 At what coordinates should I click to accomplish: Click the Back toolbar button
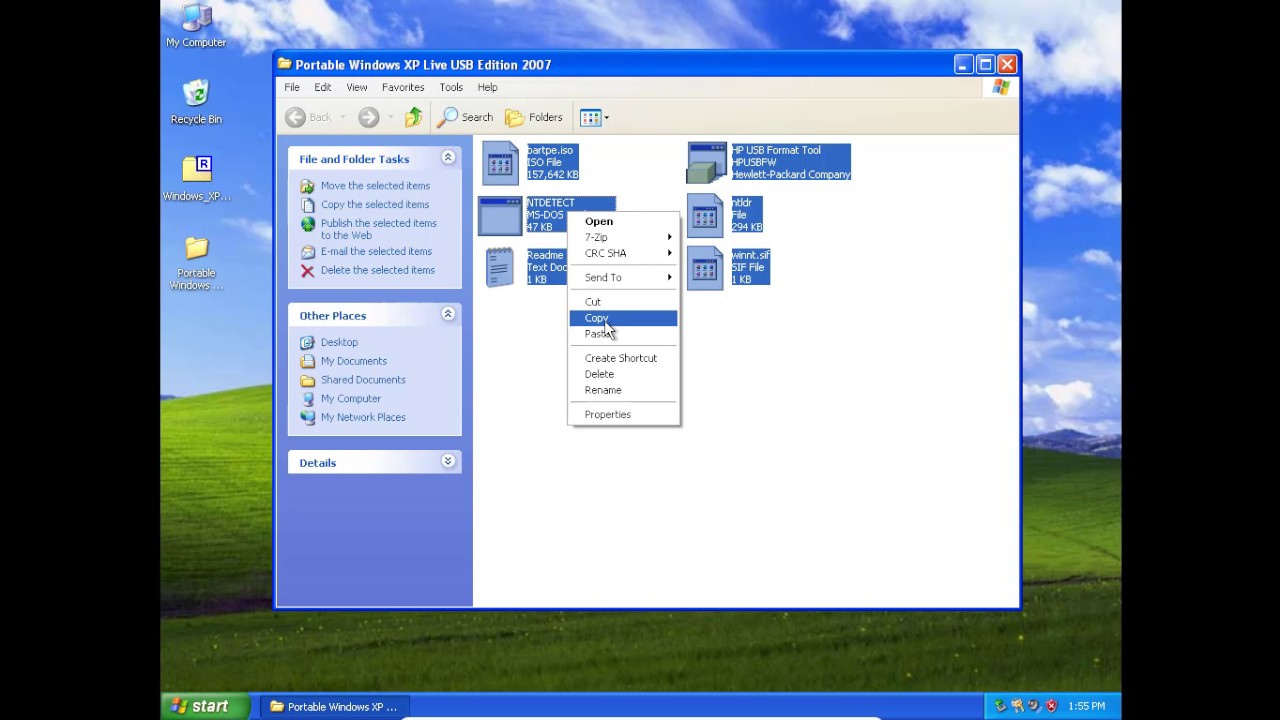(308, 117)
